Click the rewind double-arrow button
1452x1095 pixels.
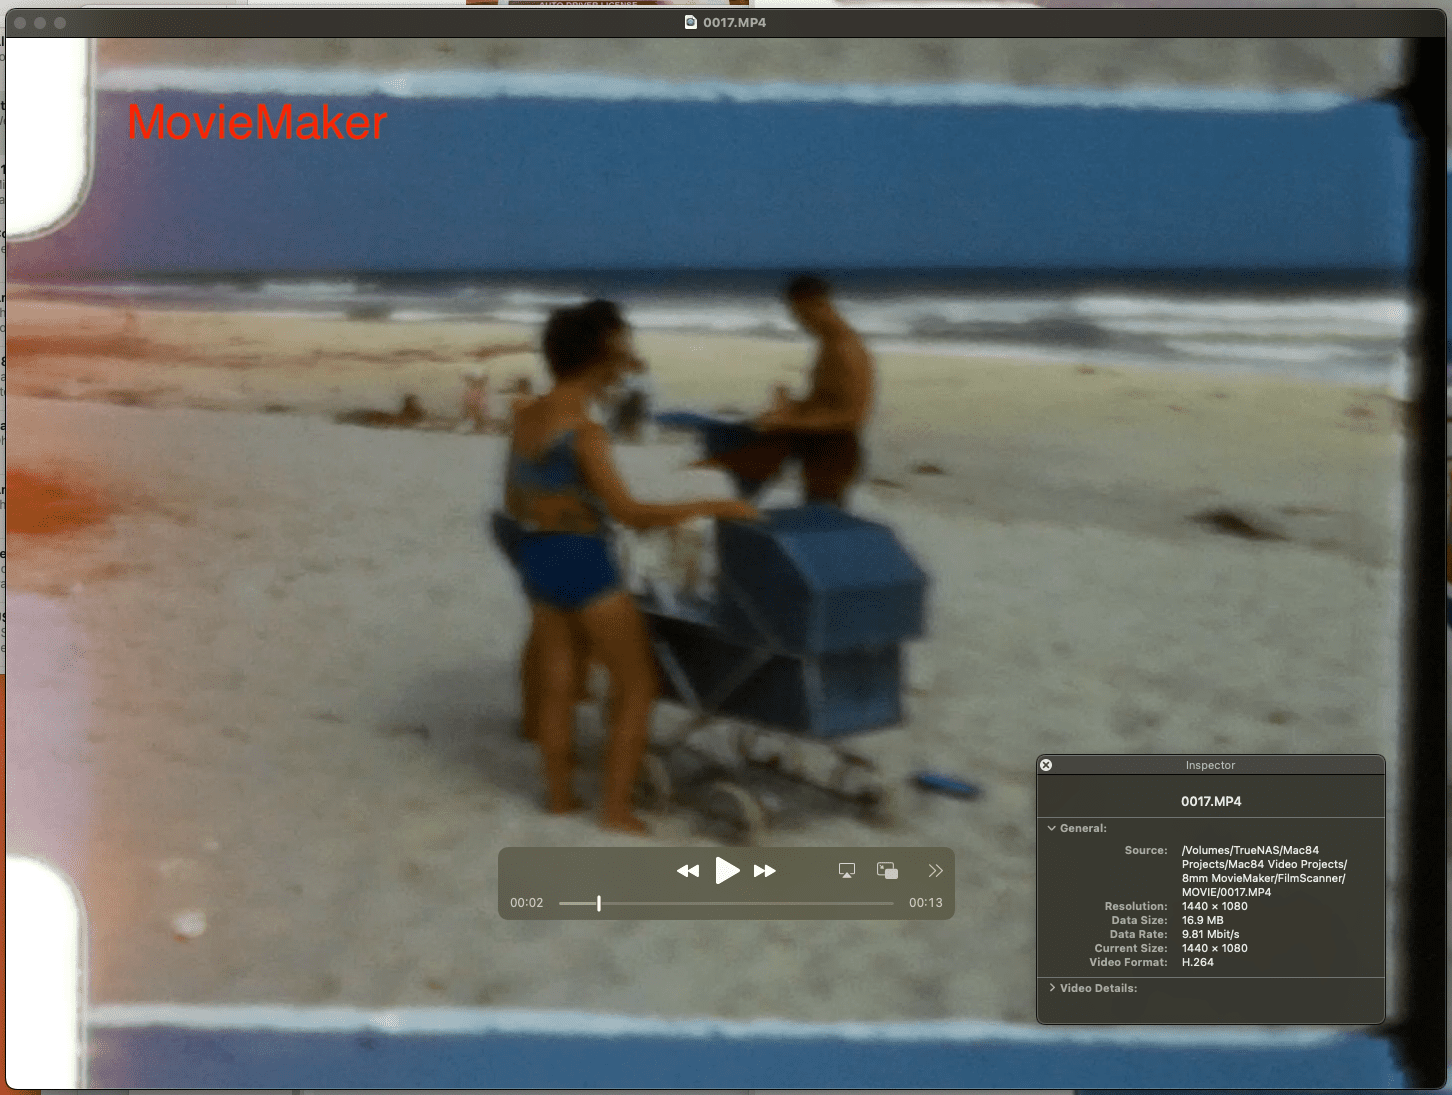click(x=688, y=871)
